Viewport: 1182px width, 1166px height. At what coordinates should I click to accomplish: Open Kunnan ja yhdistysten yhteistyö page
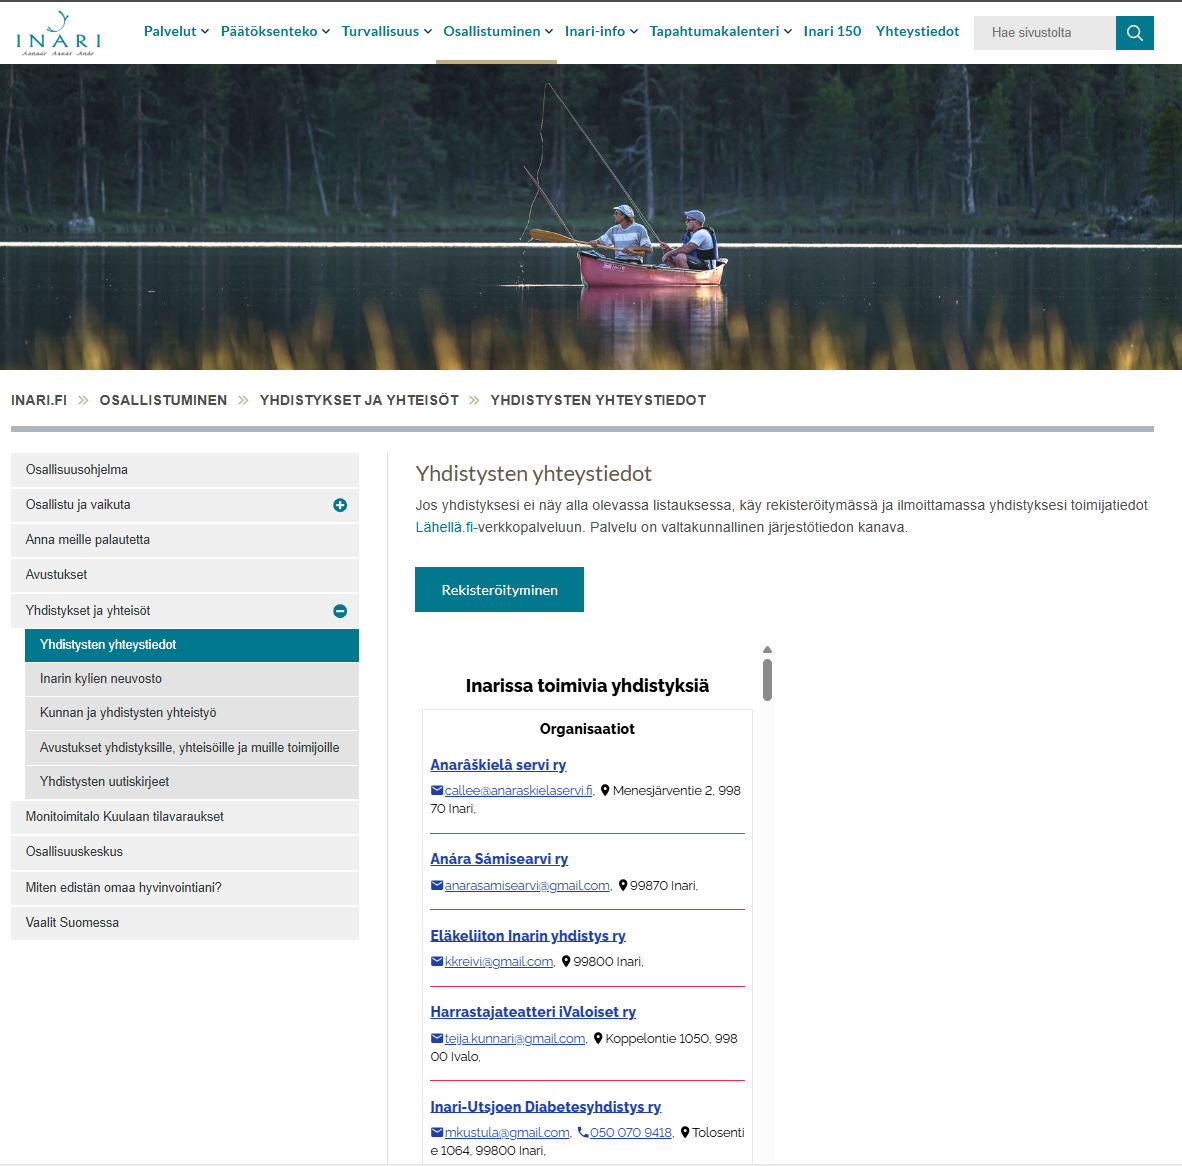click(191, 713)
